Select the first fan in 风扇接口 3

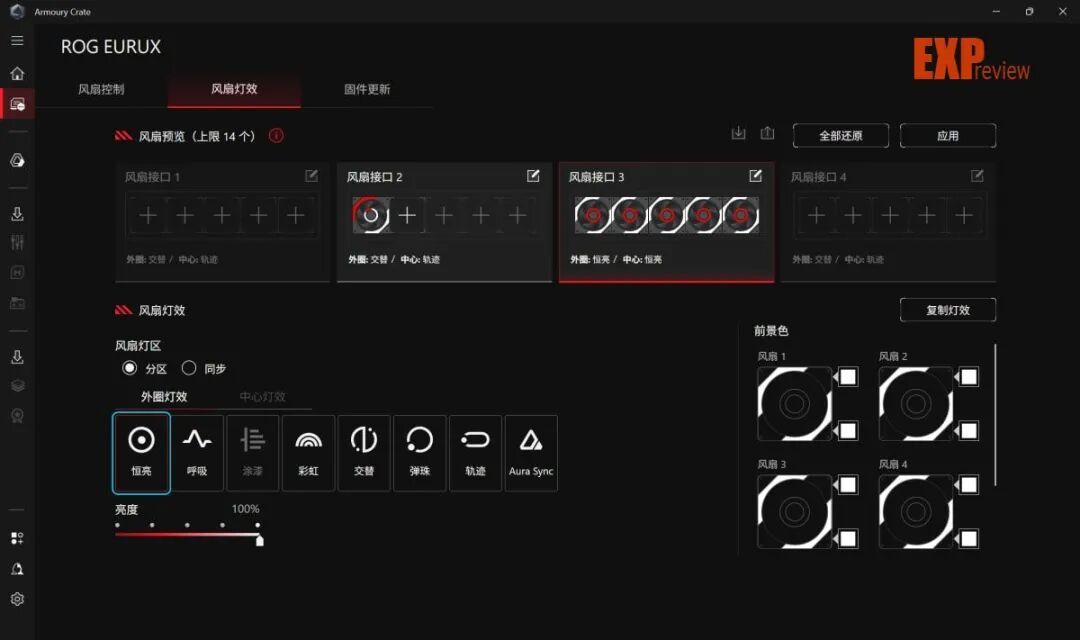click(592, 216)
